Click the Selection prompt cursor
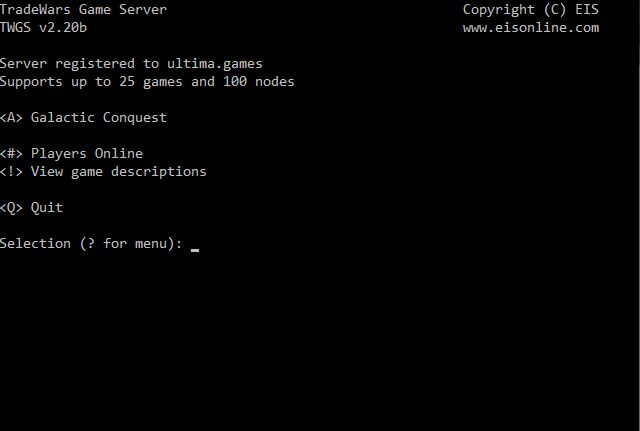 coord(195,250)
